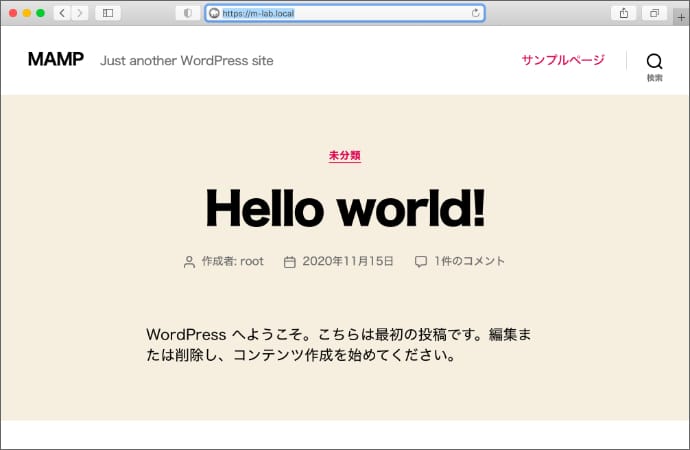Click the Safari back button

(61, 13)
